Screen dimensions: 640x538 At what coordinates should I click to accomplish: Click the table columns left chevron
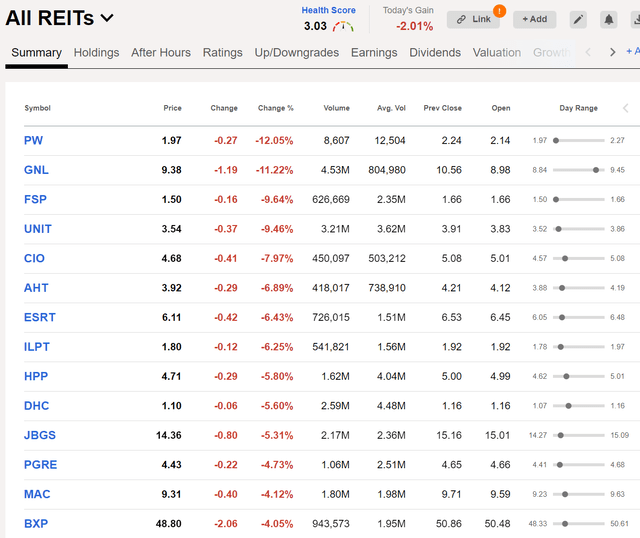pos(626,108)
